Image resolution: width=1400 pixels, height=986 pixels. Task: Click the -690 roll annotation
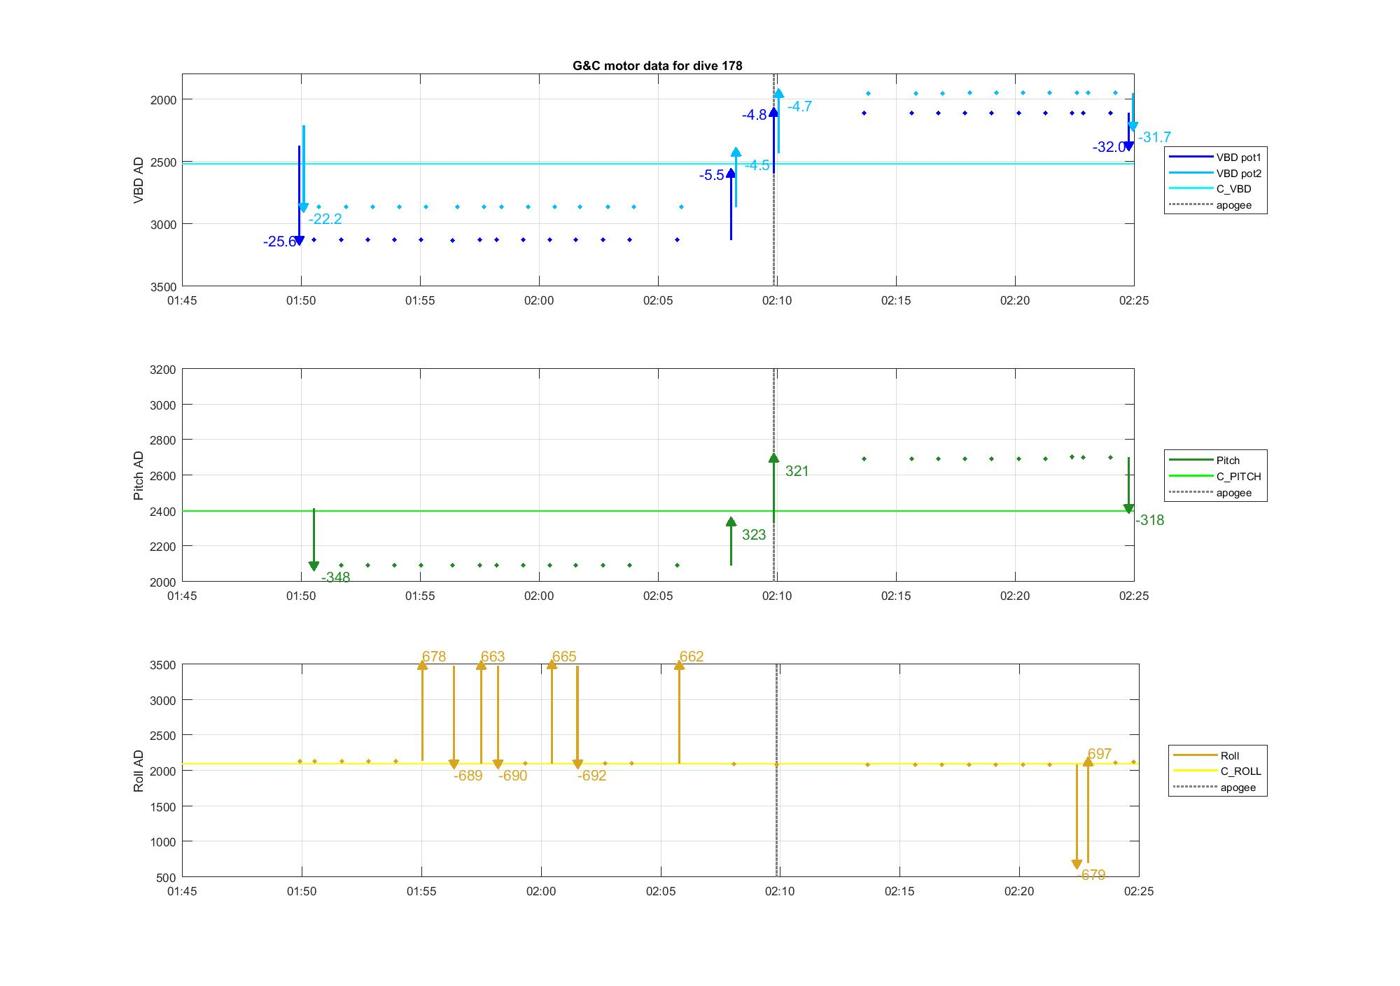coord(513,776)
